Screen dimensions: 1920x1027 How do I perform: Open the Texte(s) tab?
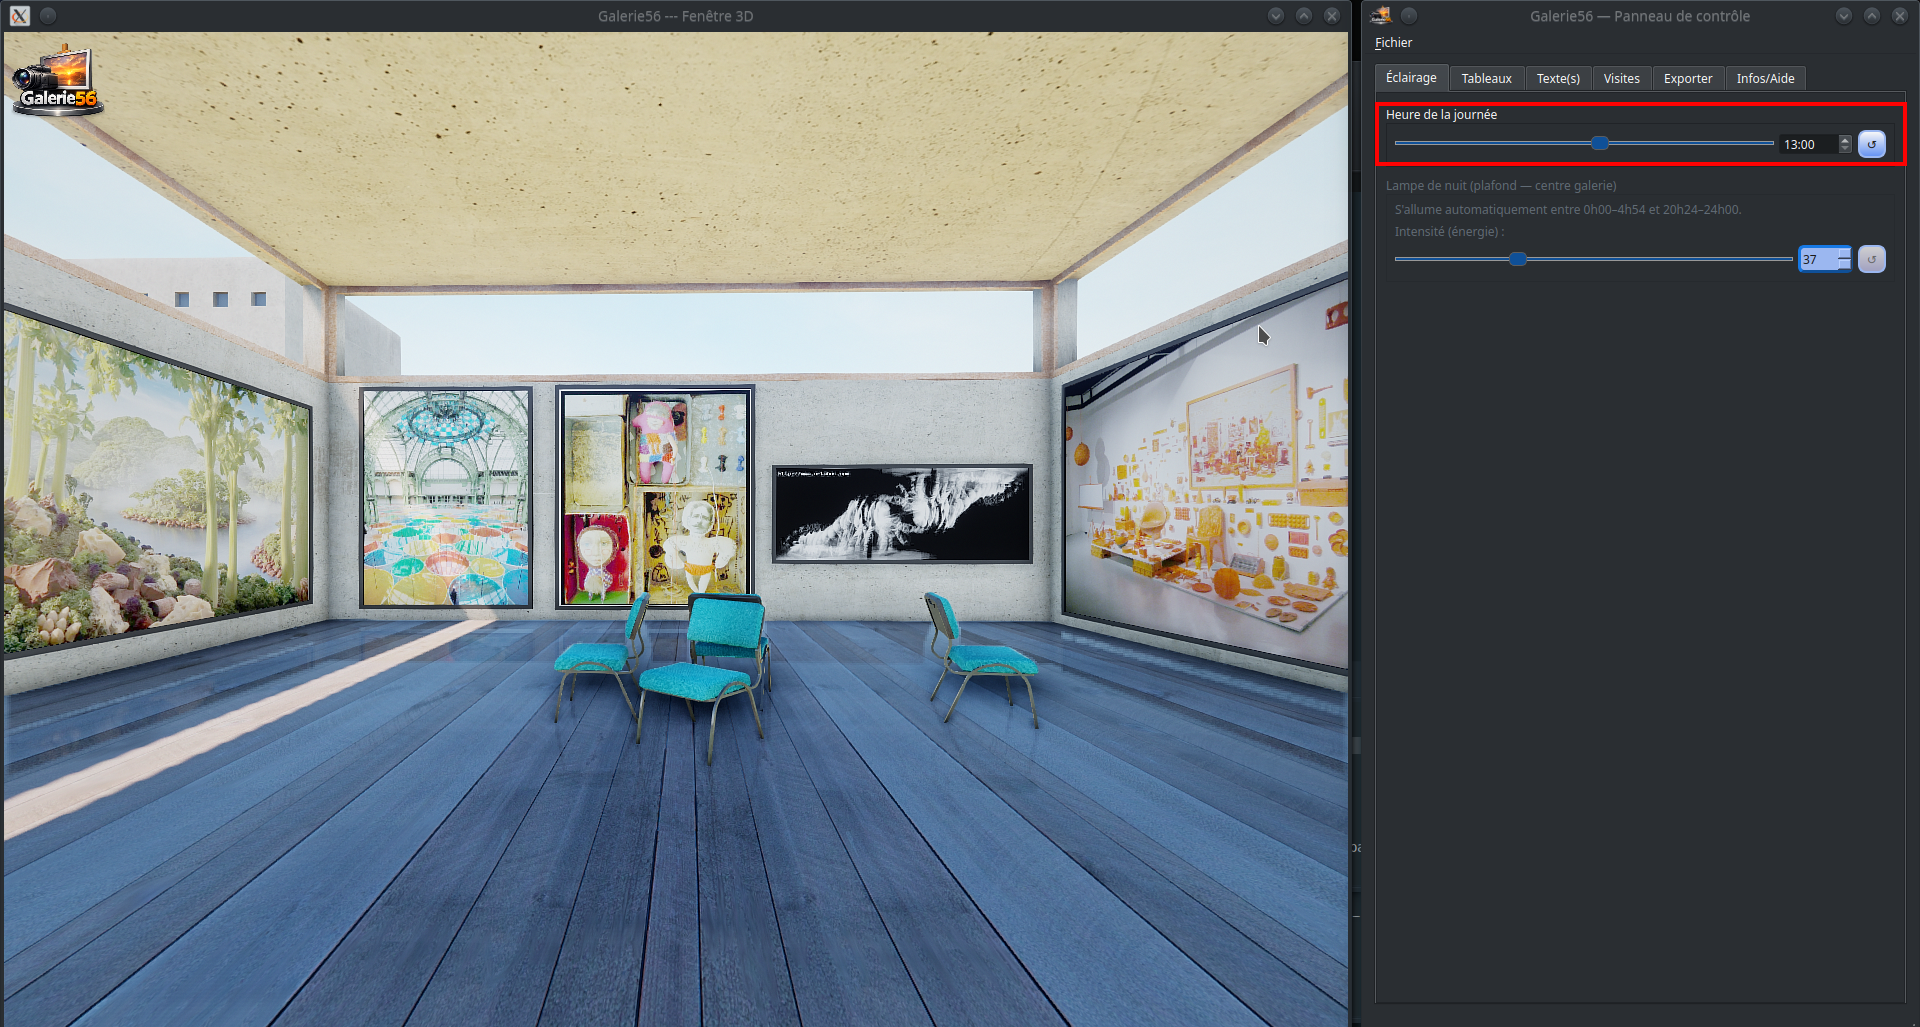point(1558,79)
